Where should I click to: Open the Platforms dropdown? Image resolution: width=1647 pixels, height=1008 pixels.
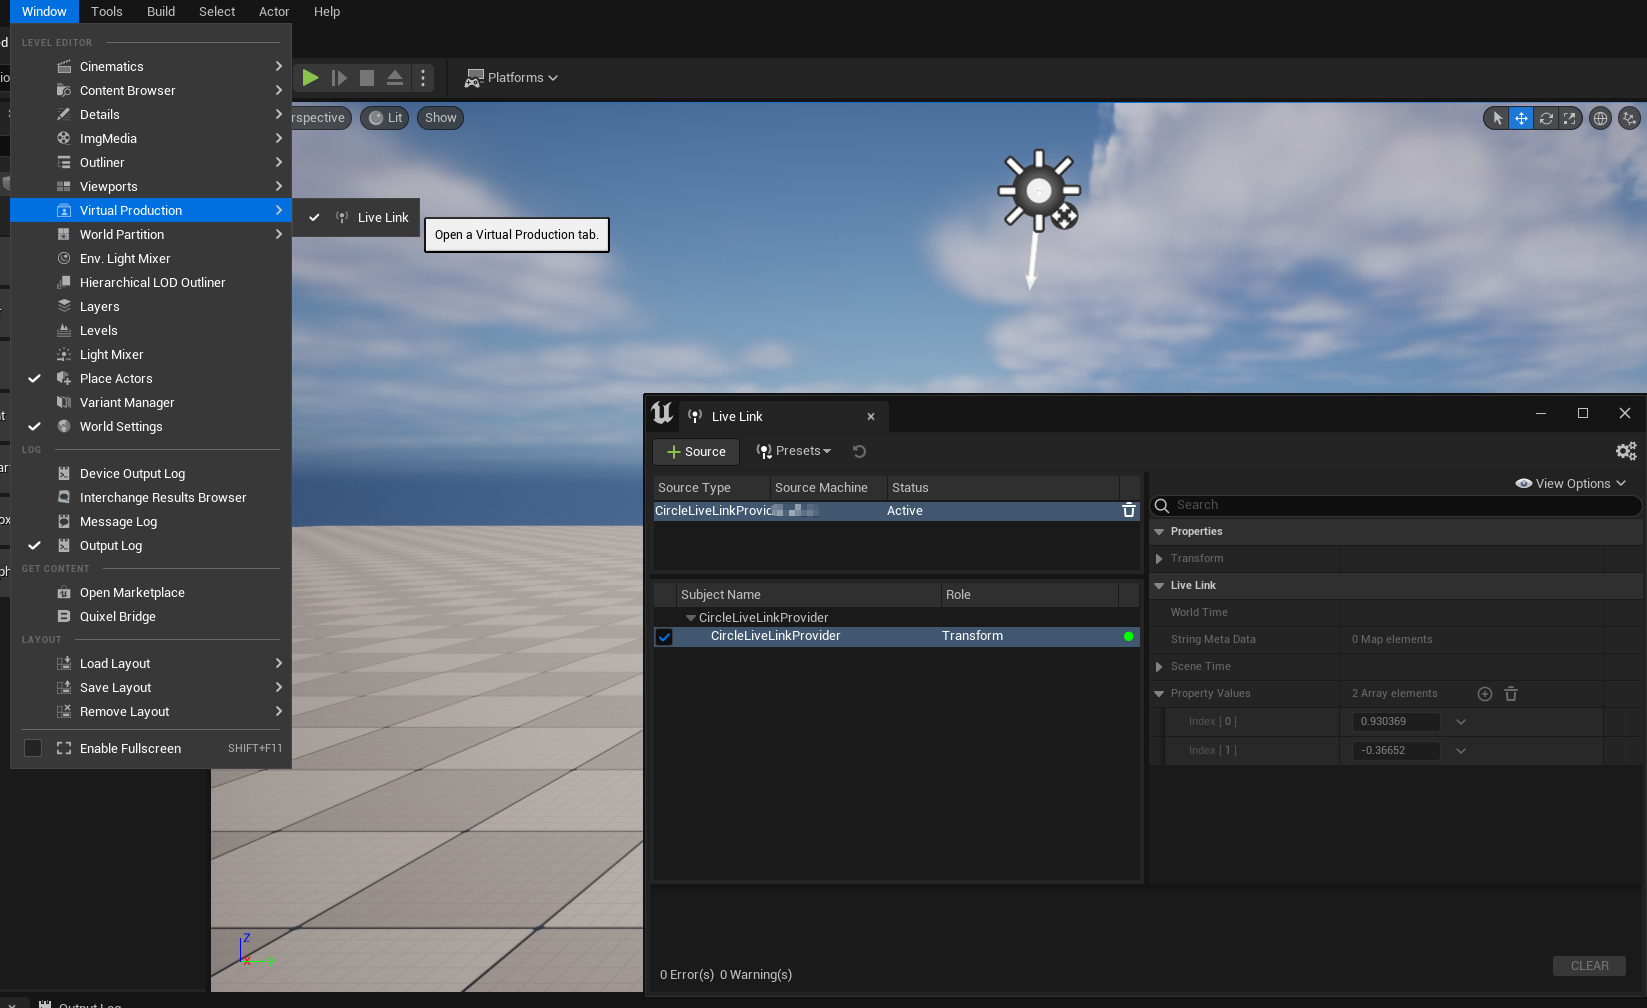click(511, 77)
